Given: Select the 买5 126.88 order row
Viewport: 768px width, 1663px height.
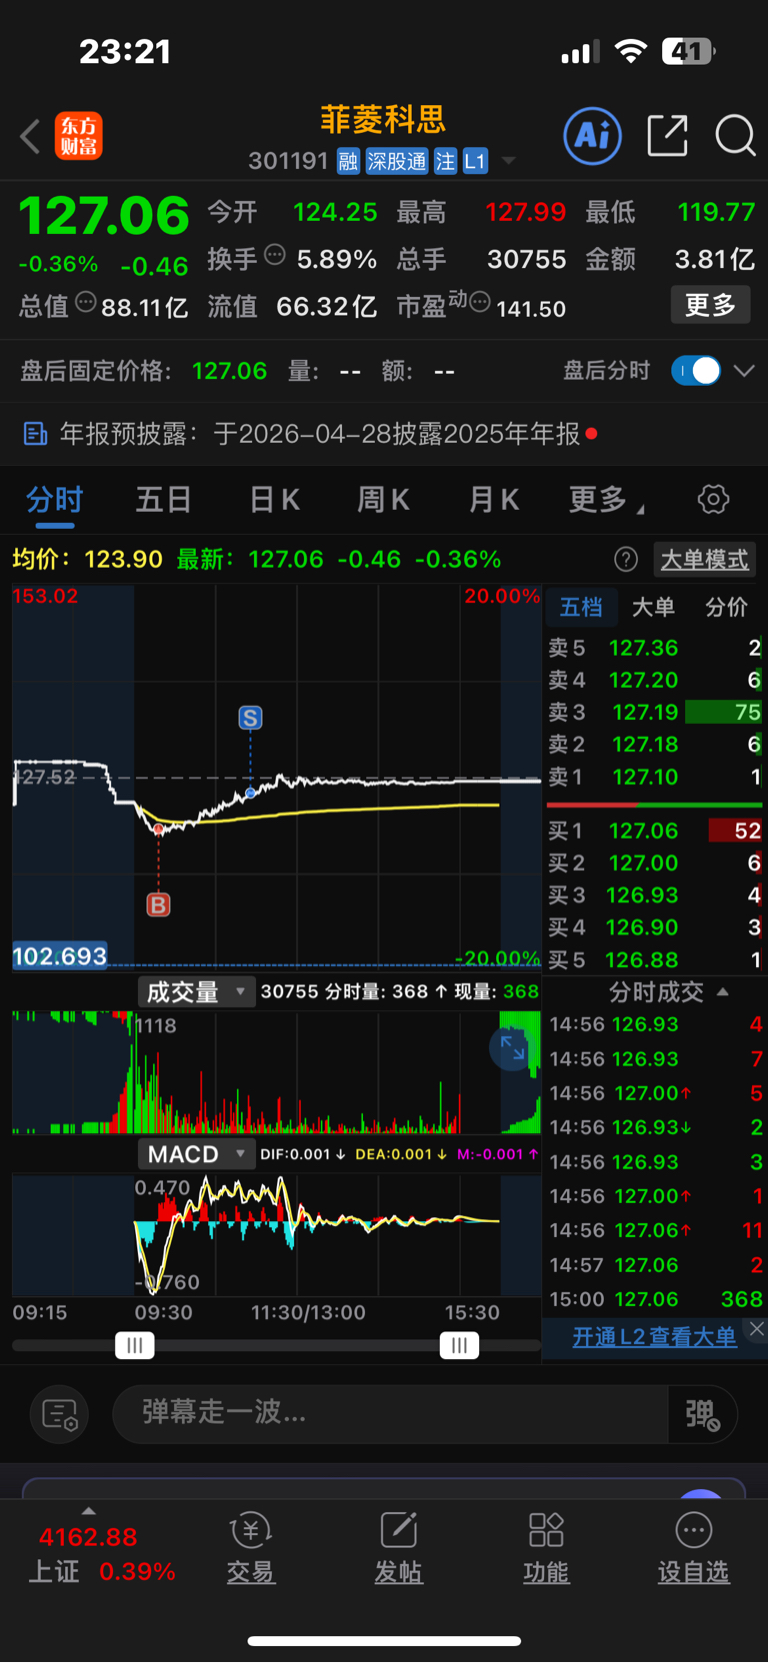Looking at the screenshot, I should coord(655,960).
